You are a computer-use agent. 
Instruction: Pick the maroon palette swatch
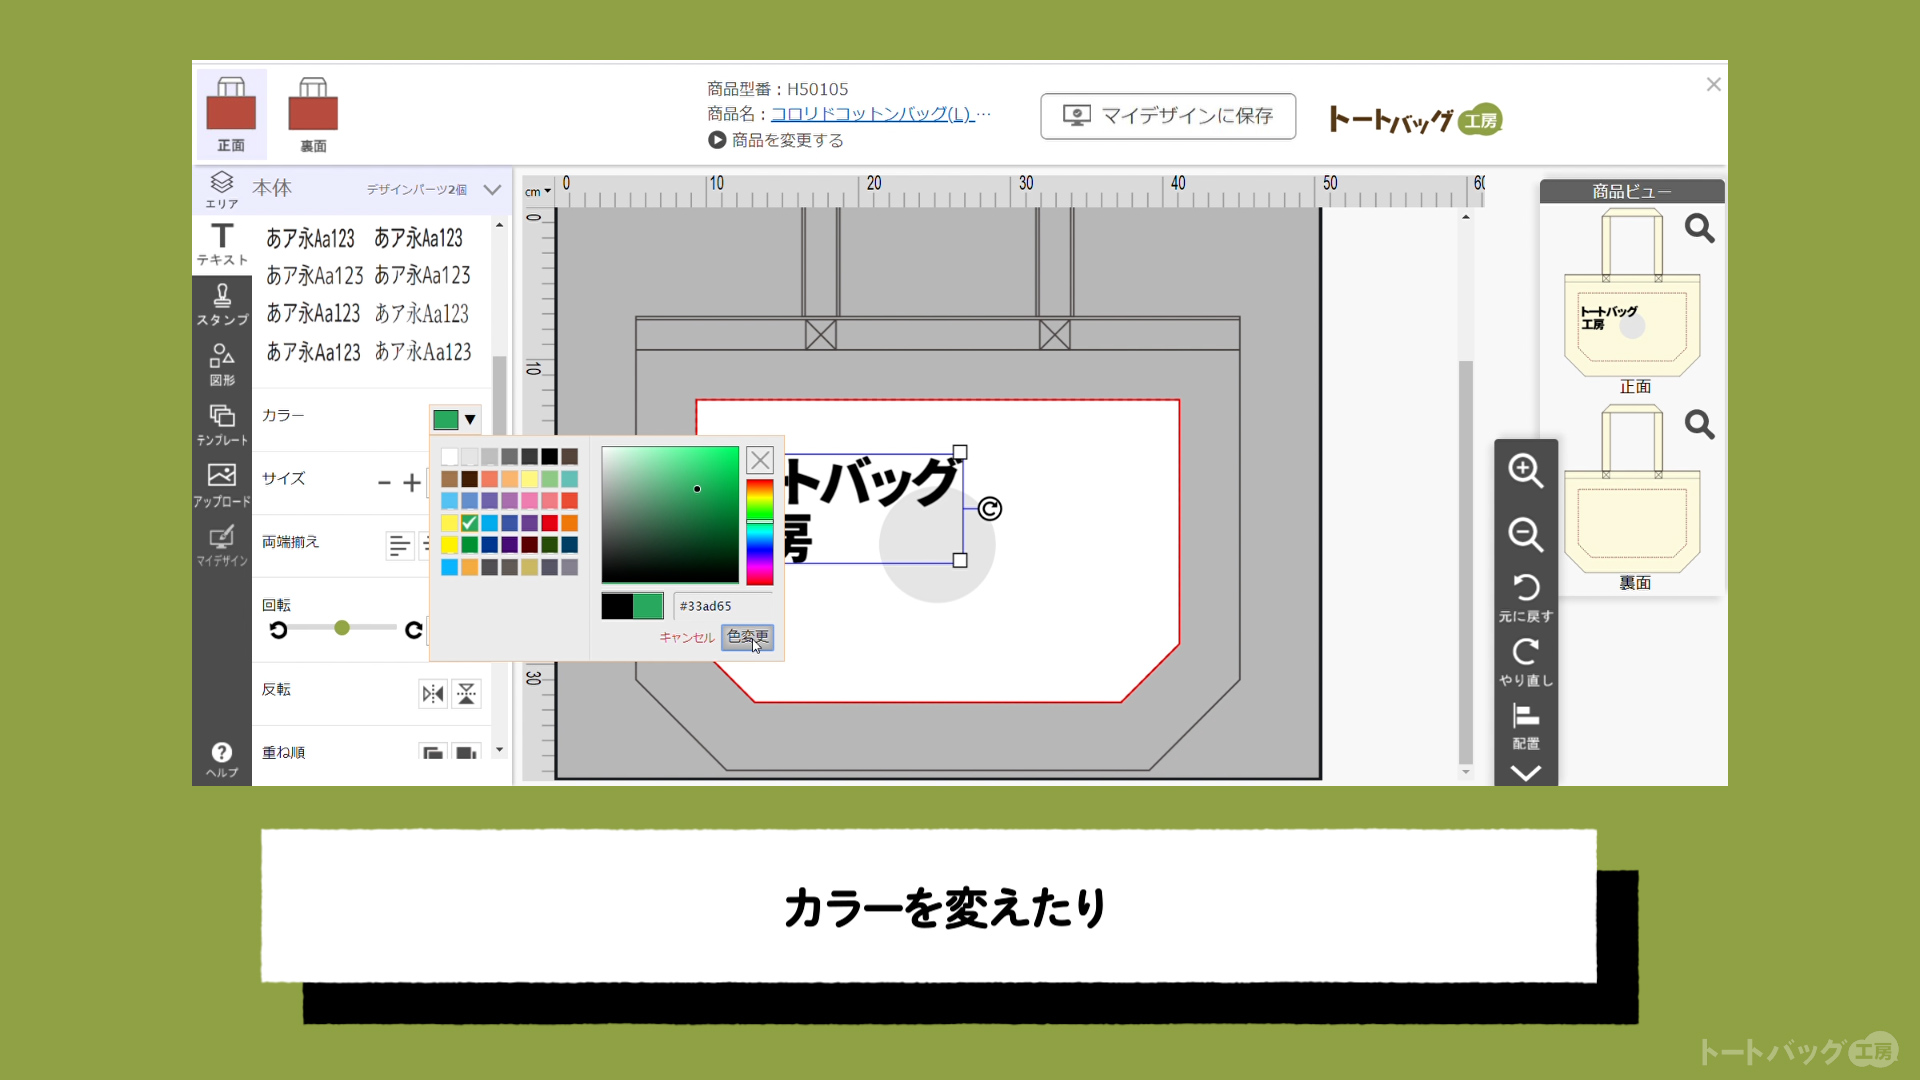click(x=529, y=545)
